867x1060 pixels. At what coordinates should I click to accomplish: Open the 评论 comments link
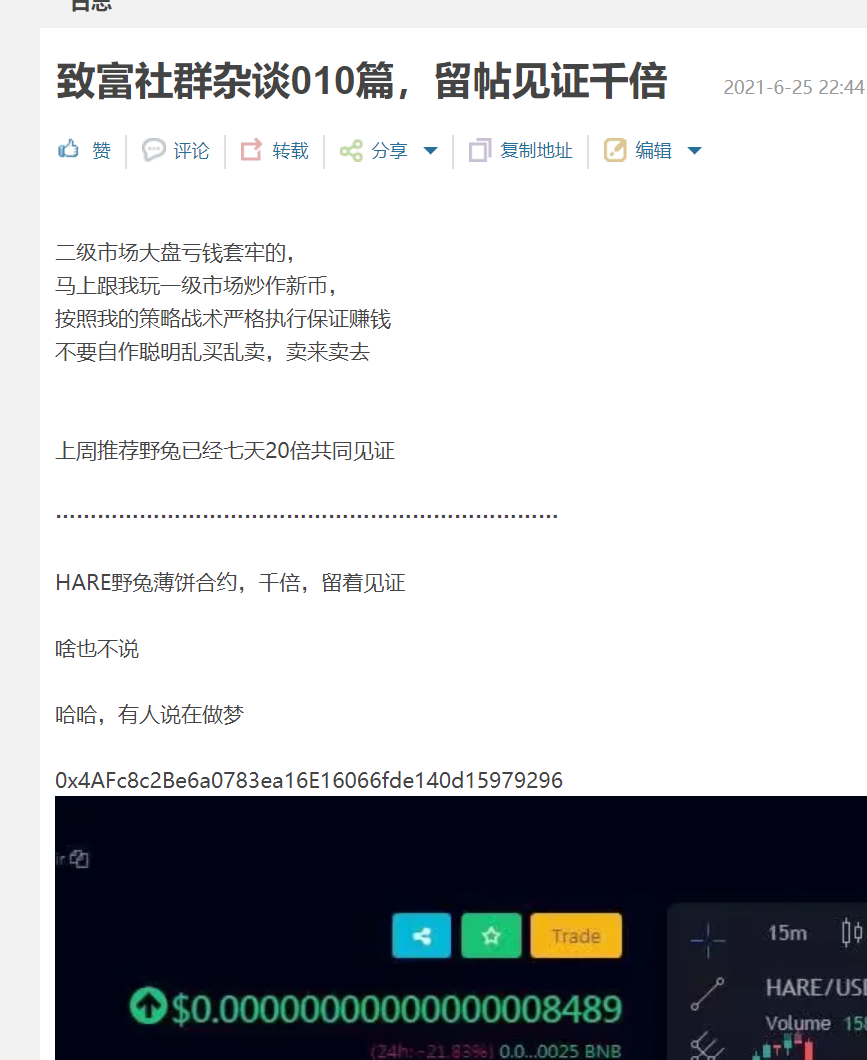[x=191, y=150]
